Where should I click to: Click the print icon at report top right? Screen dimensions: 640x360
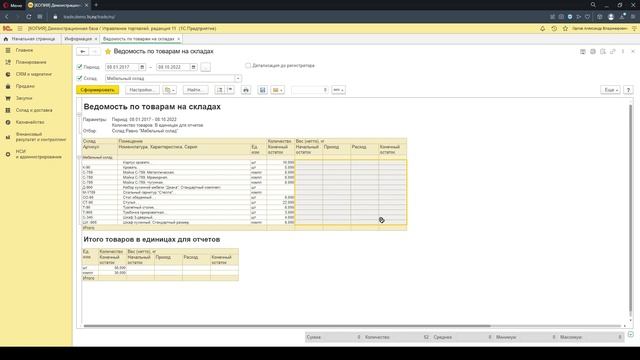593,51
